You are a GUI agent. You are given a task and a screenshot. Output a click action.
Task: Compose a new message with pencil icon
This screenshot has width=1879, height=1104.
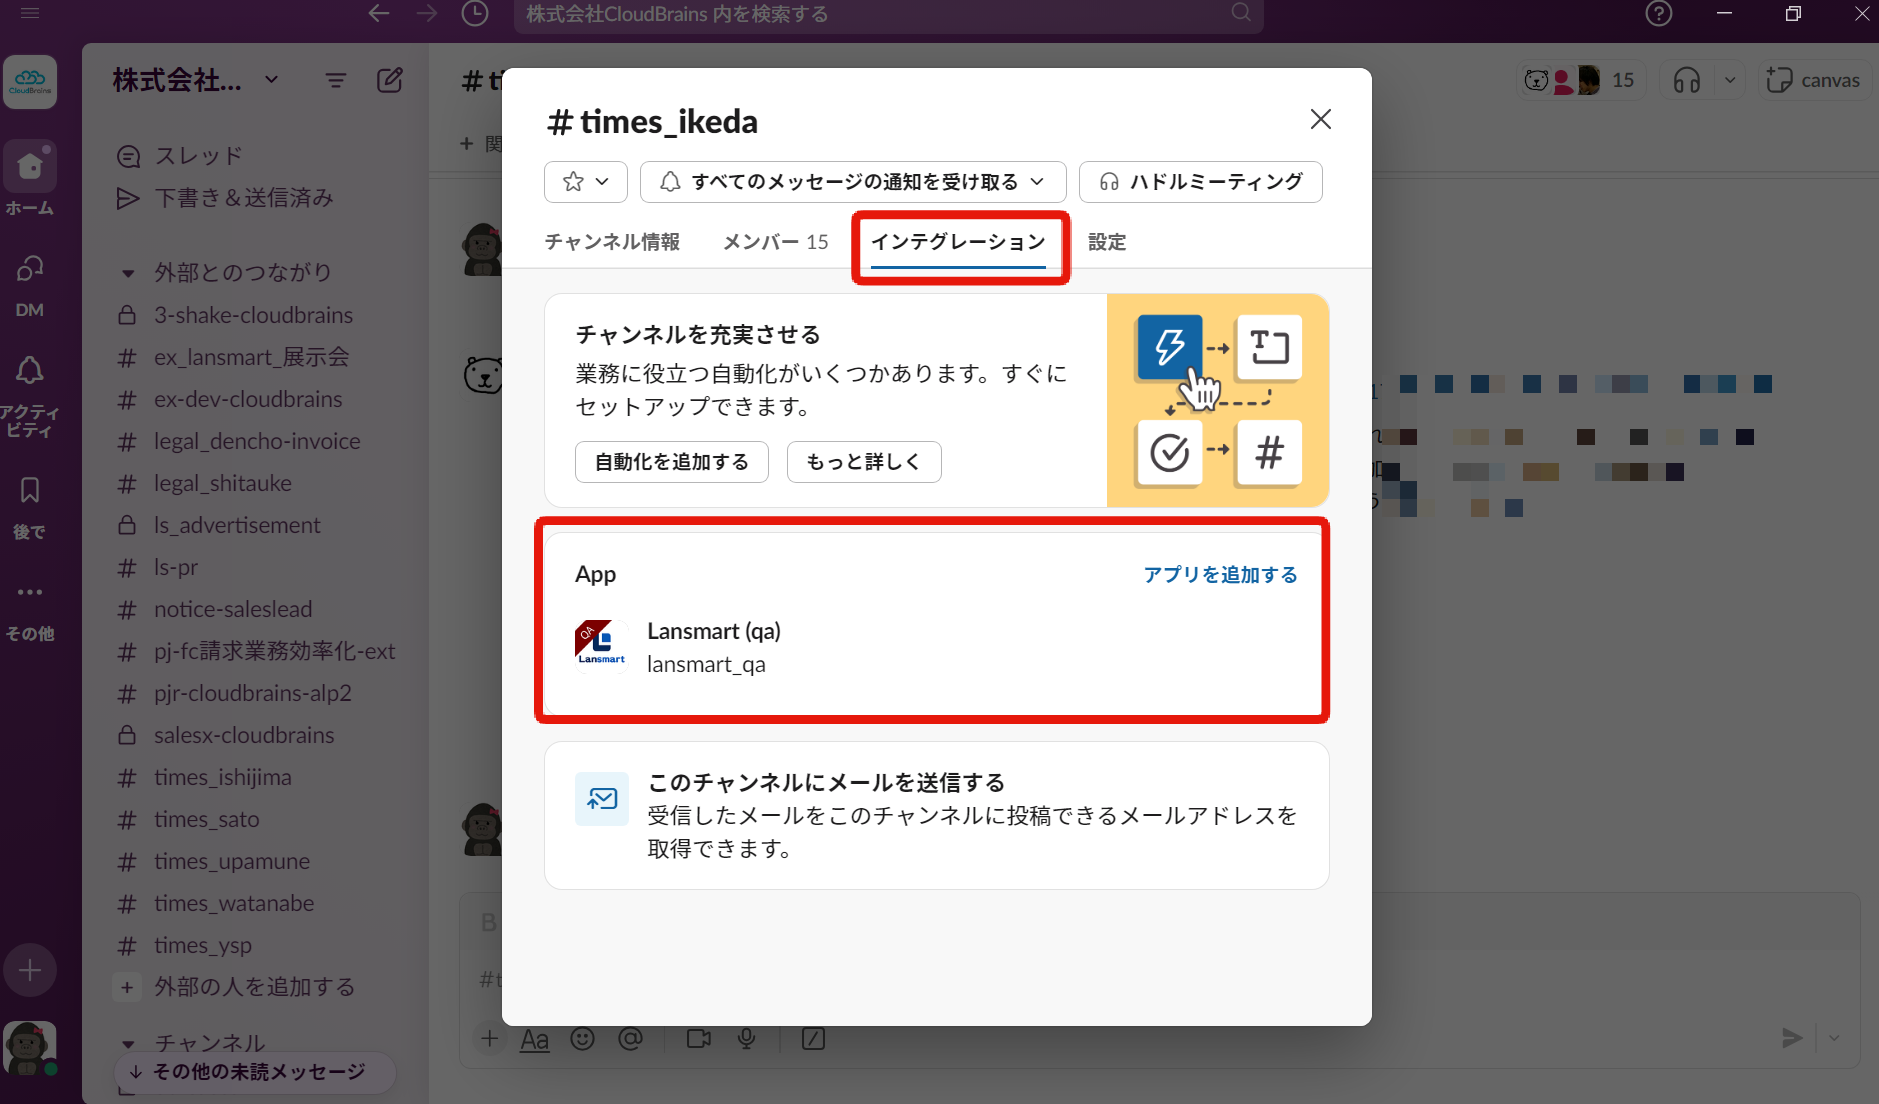tap(390, 80)
